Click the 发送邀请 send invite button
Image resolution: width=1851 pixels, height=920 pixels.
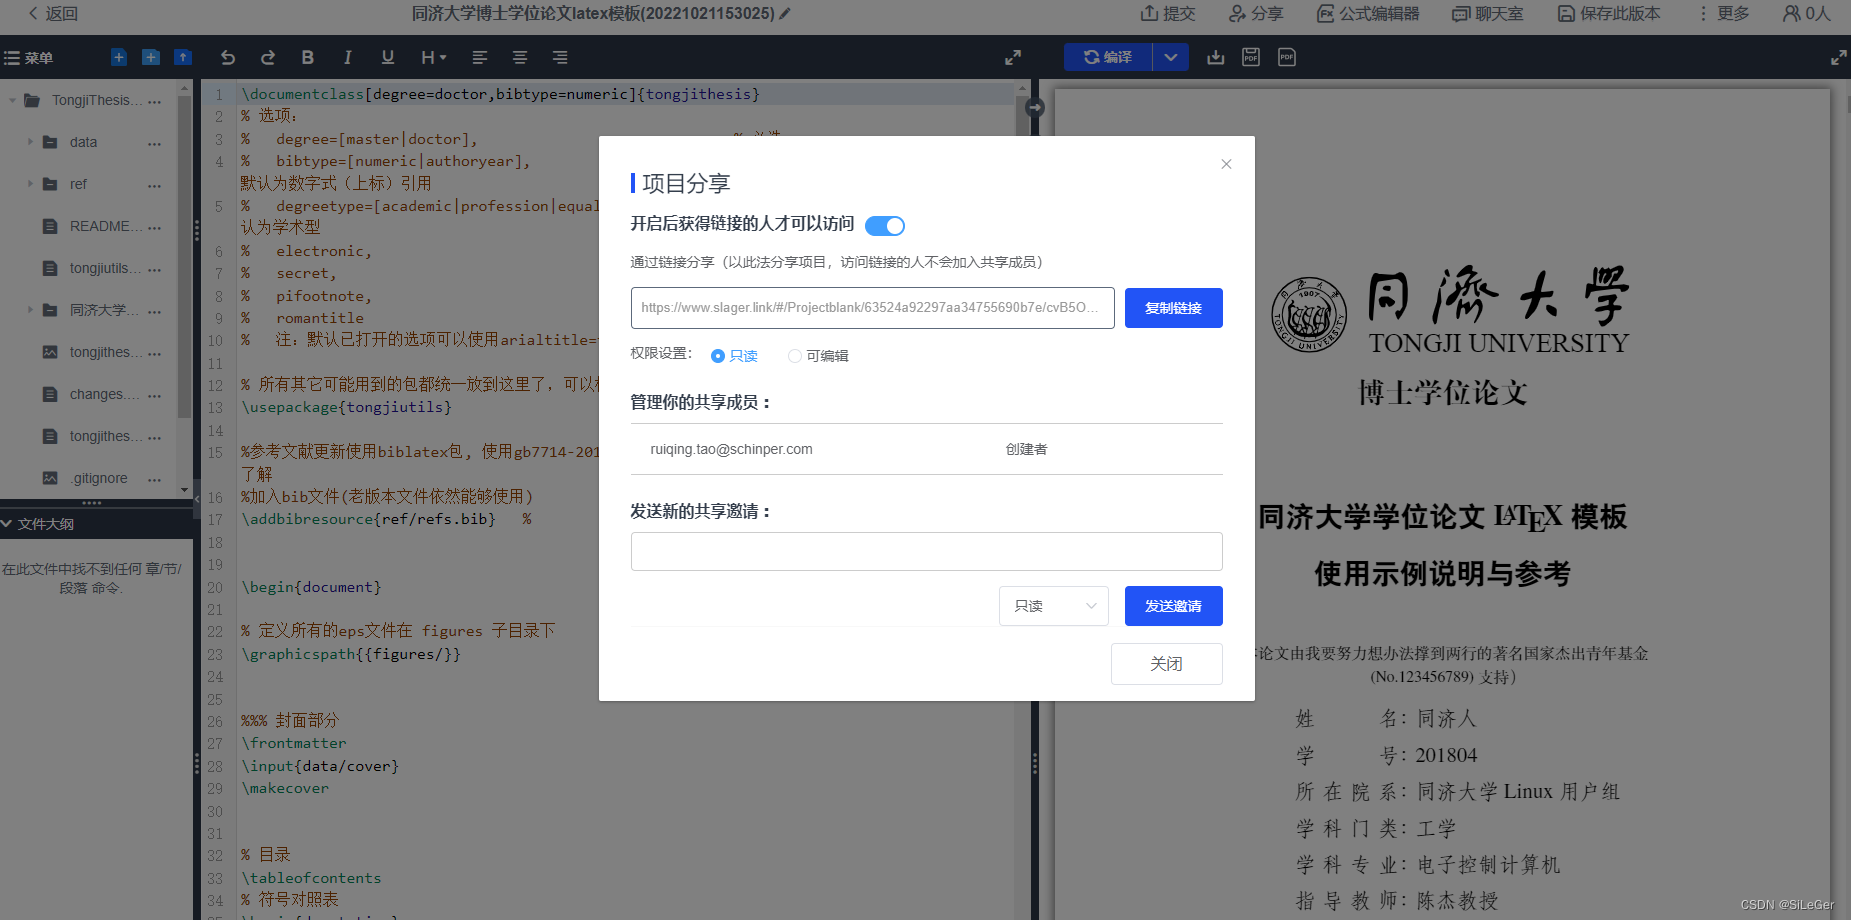pos(1174,606)
